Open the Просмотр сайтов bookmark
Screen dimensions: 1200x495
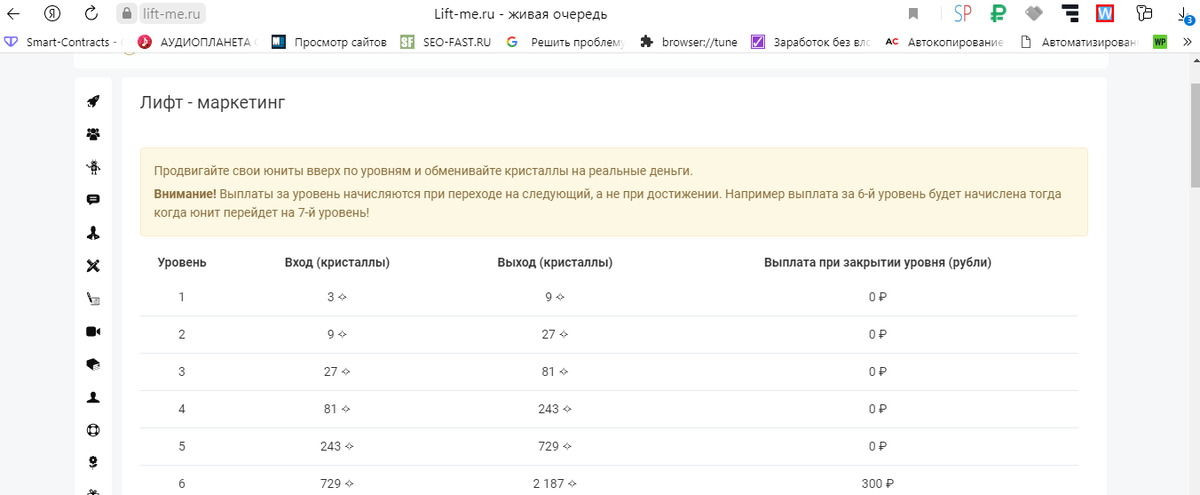pos(329,42)
